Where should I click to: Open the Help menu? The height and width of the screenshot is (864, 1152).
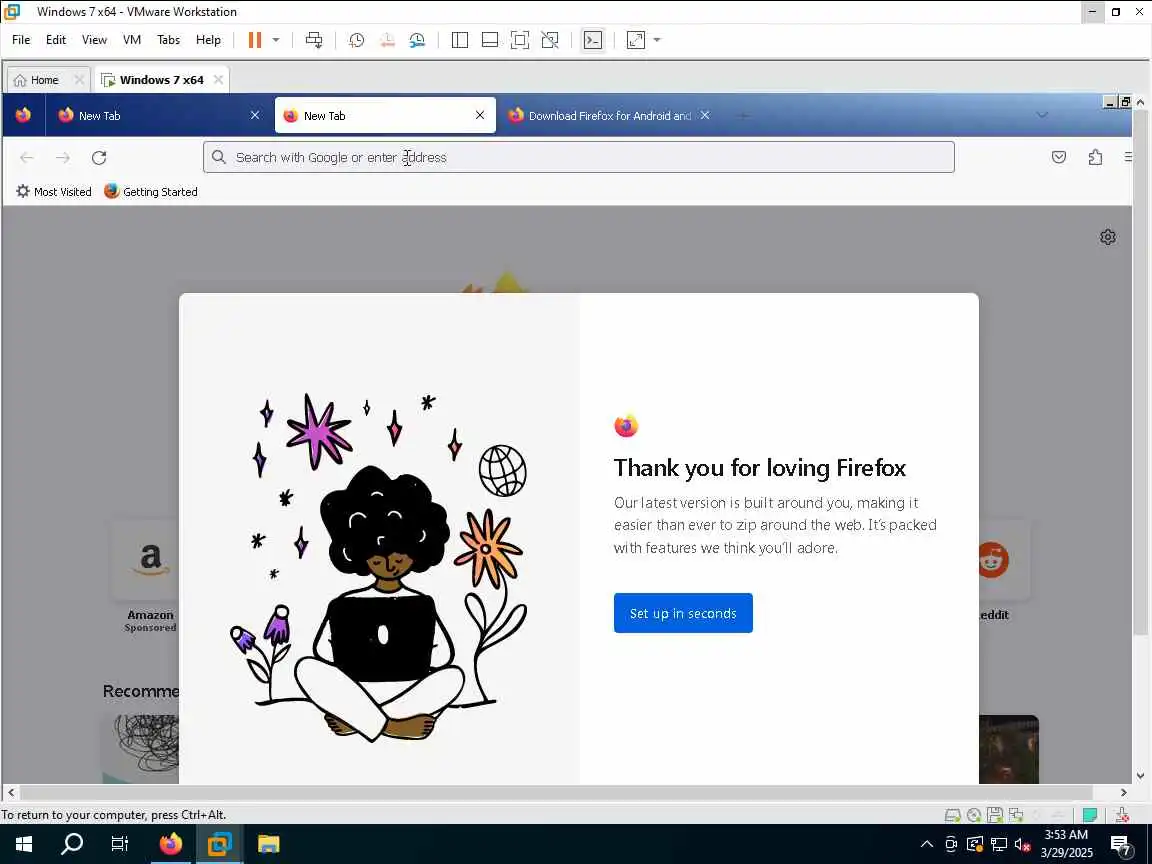coord(208,40)
